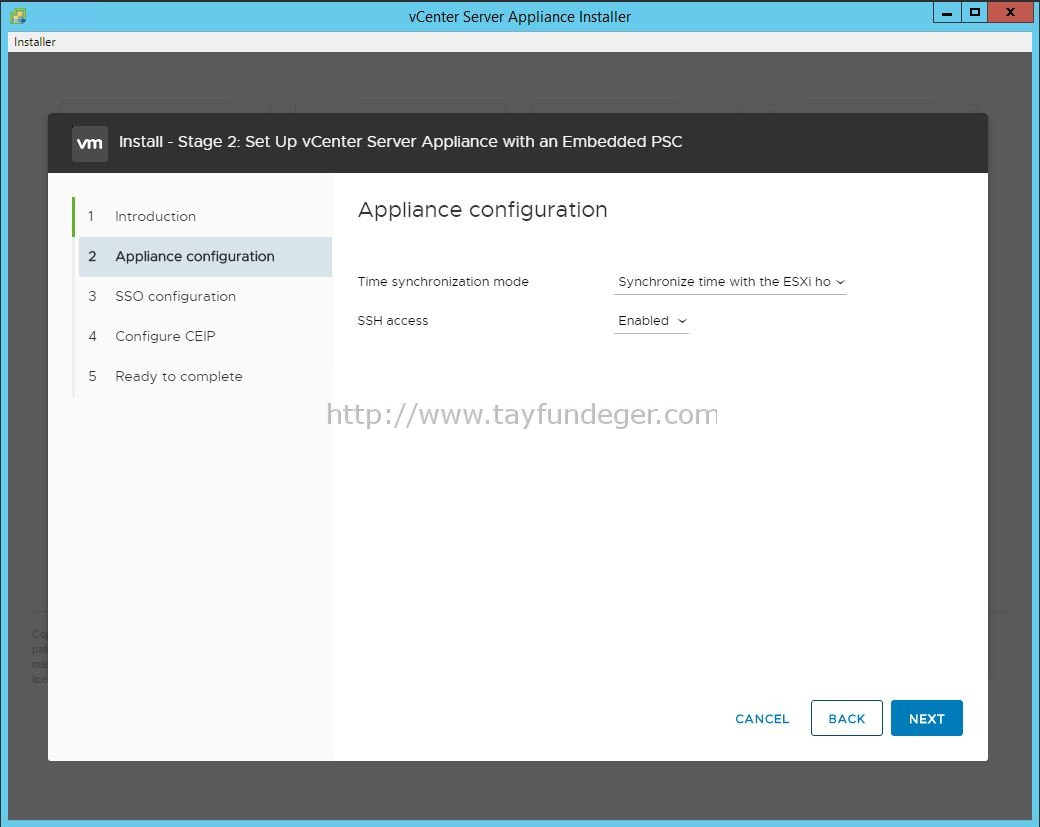
Task: Select Appliance configuration step
Action: pos(205,257)
